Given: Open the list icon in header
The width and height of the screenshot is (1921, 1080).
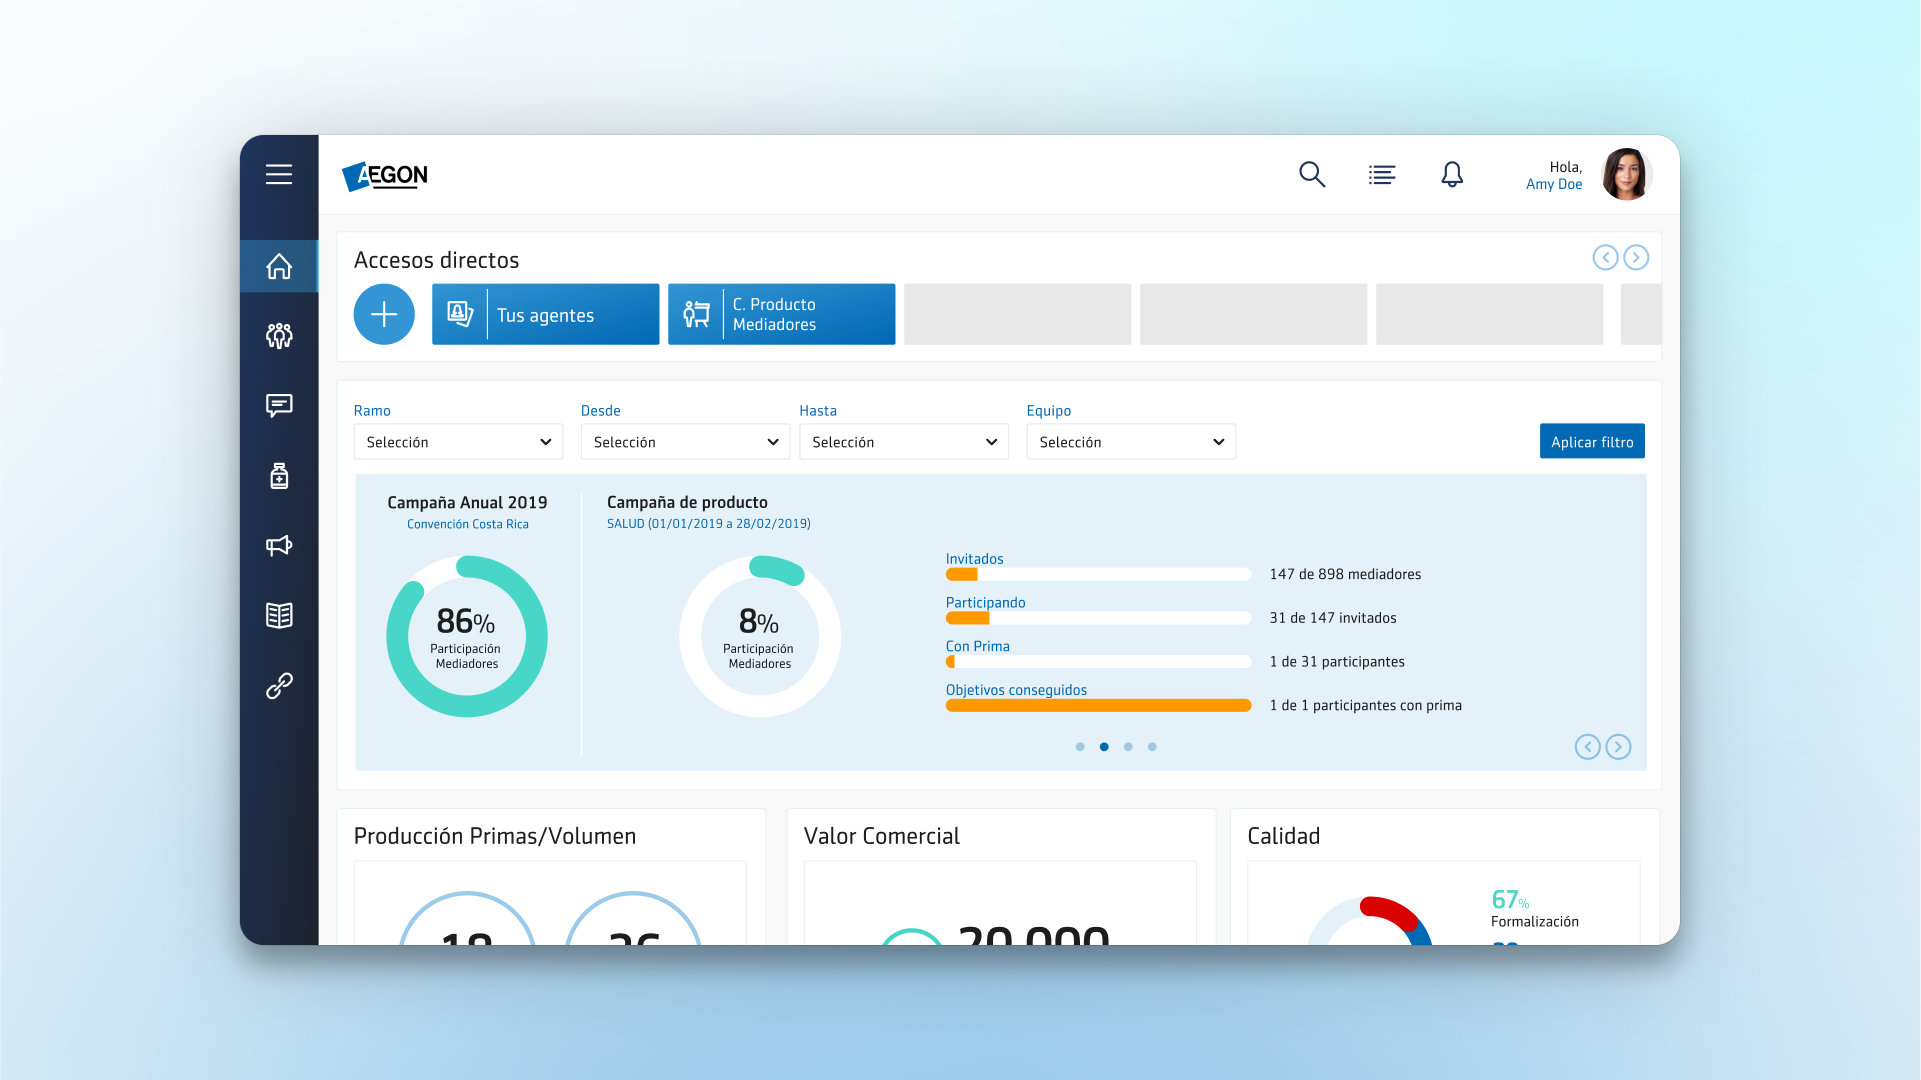Looking at the screenshot, I should [x=1382, y=175].
